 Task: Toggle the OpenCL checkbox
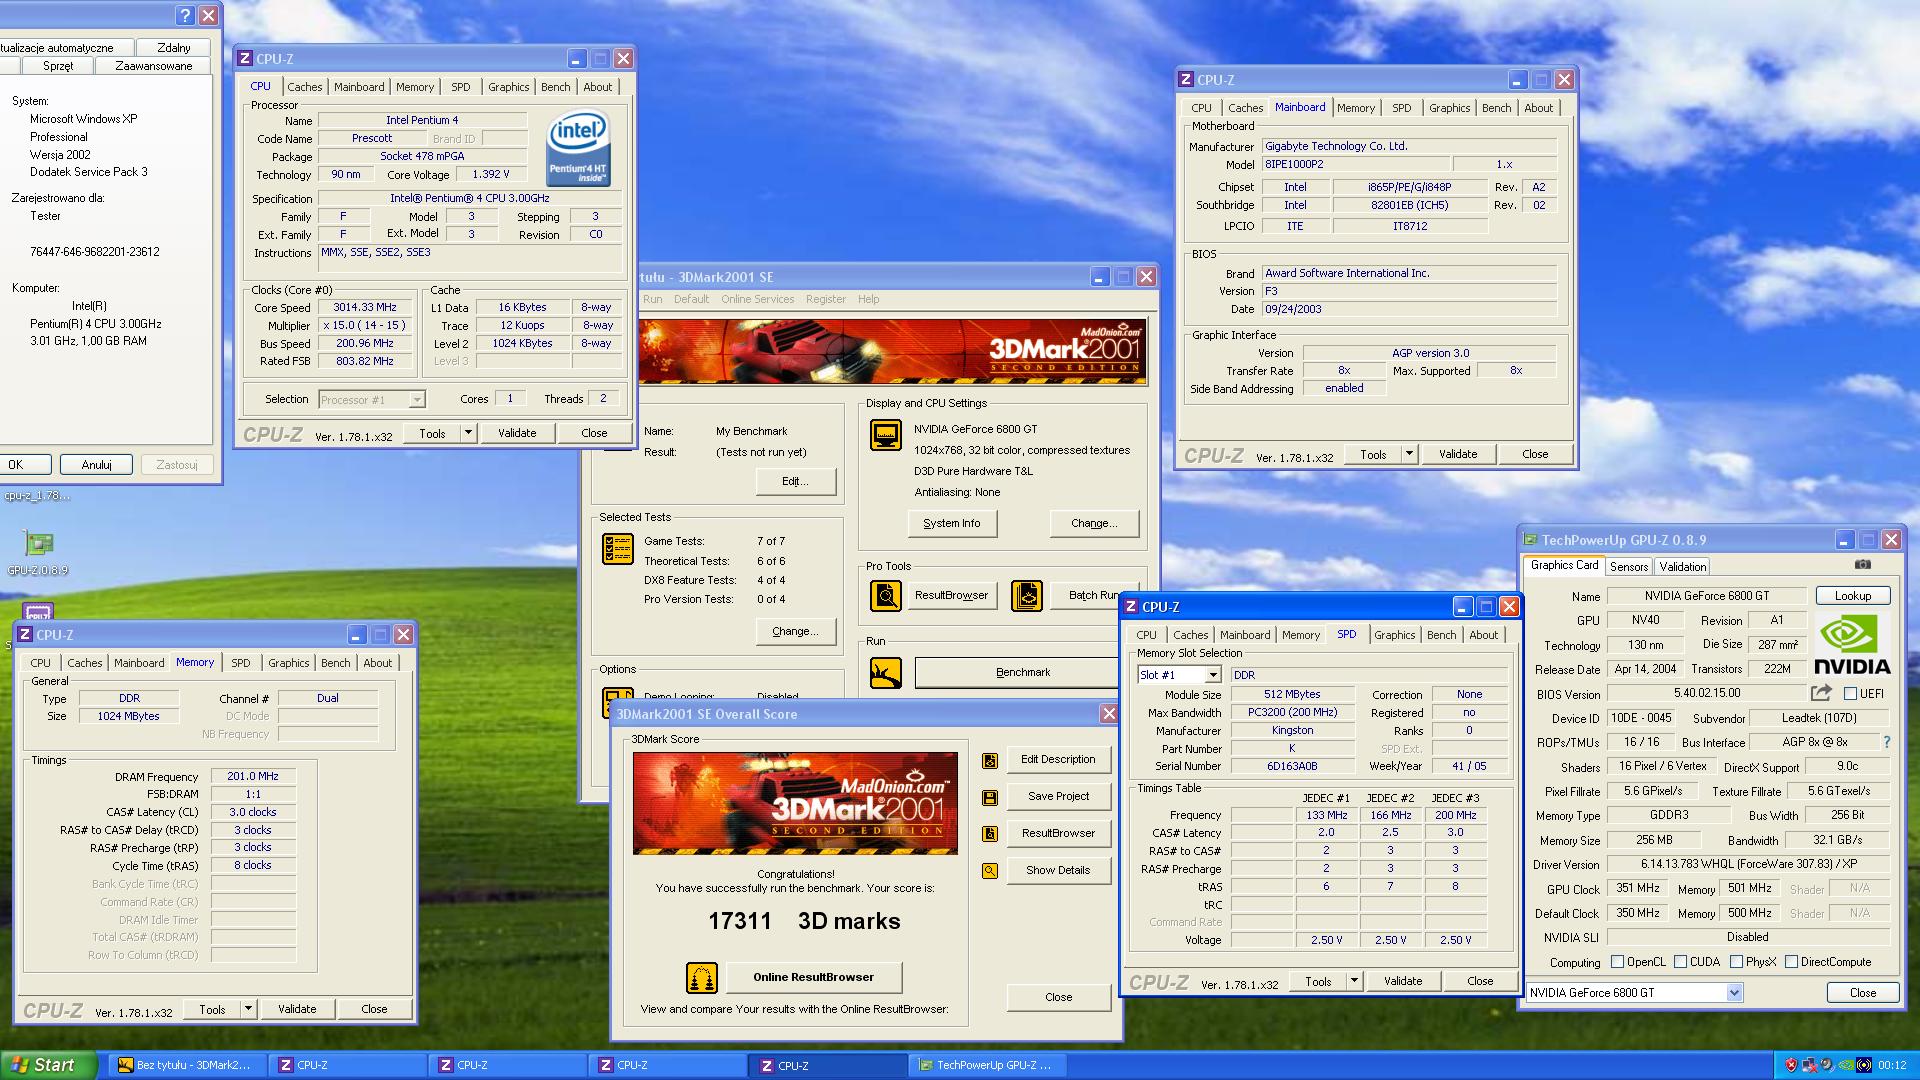(1617, 962)
